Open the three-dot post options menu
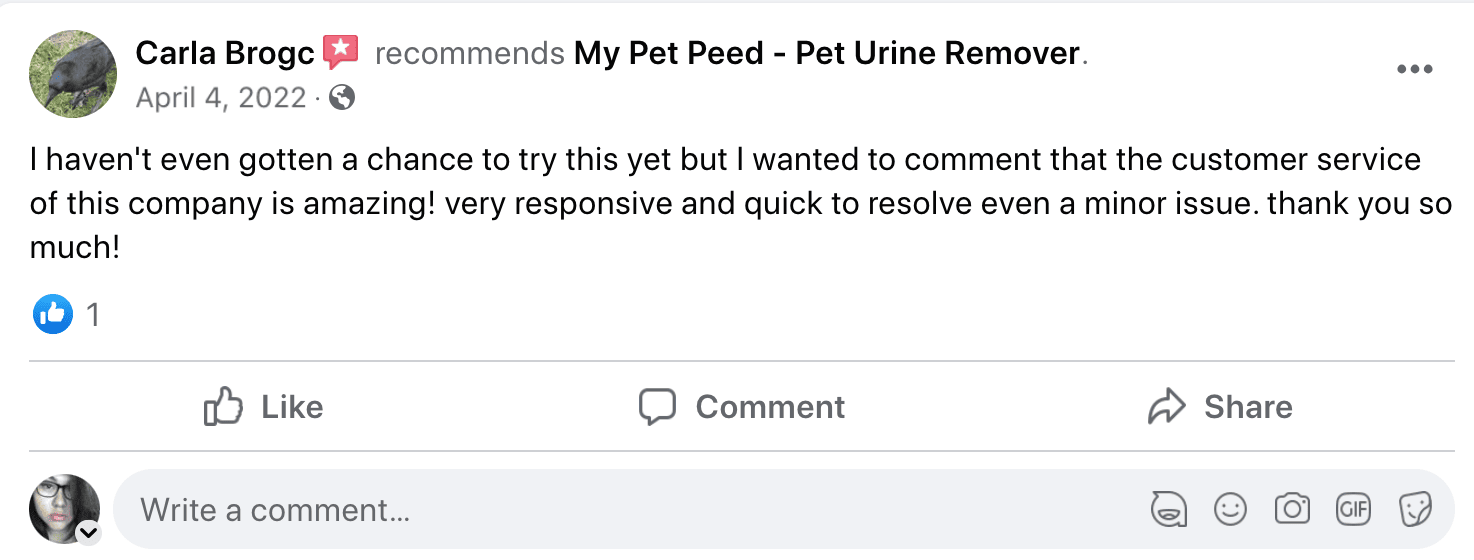The height and width of the screenshot is (560, 1474). tap(1415, 69)
